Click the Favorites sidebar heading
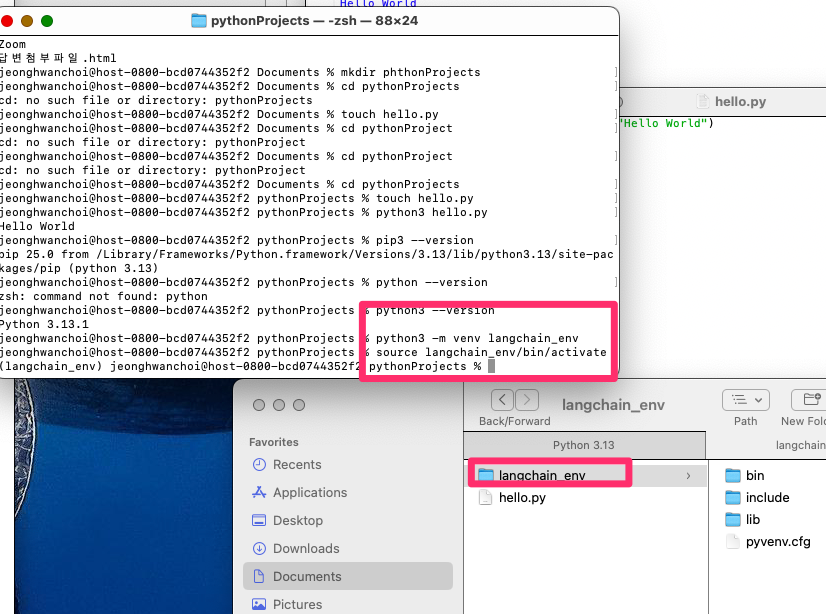This screenshot has width=826, height=614. click(274, 442)
